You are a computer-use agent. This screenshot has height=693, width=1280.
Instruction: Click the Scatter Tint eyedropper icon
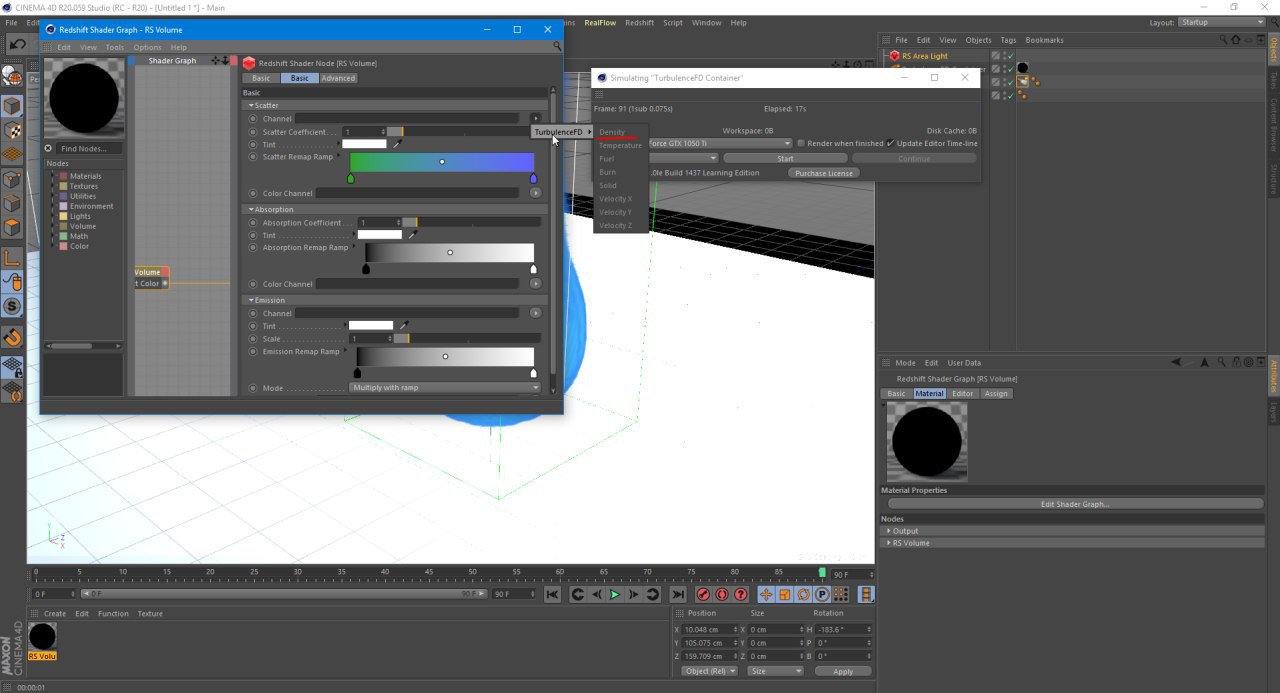click(397, 144)
